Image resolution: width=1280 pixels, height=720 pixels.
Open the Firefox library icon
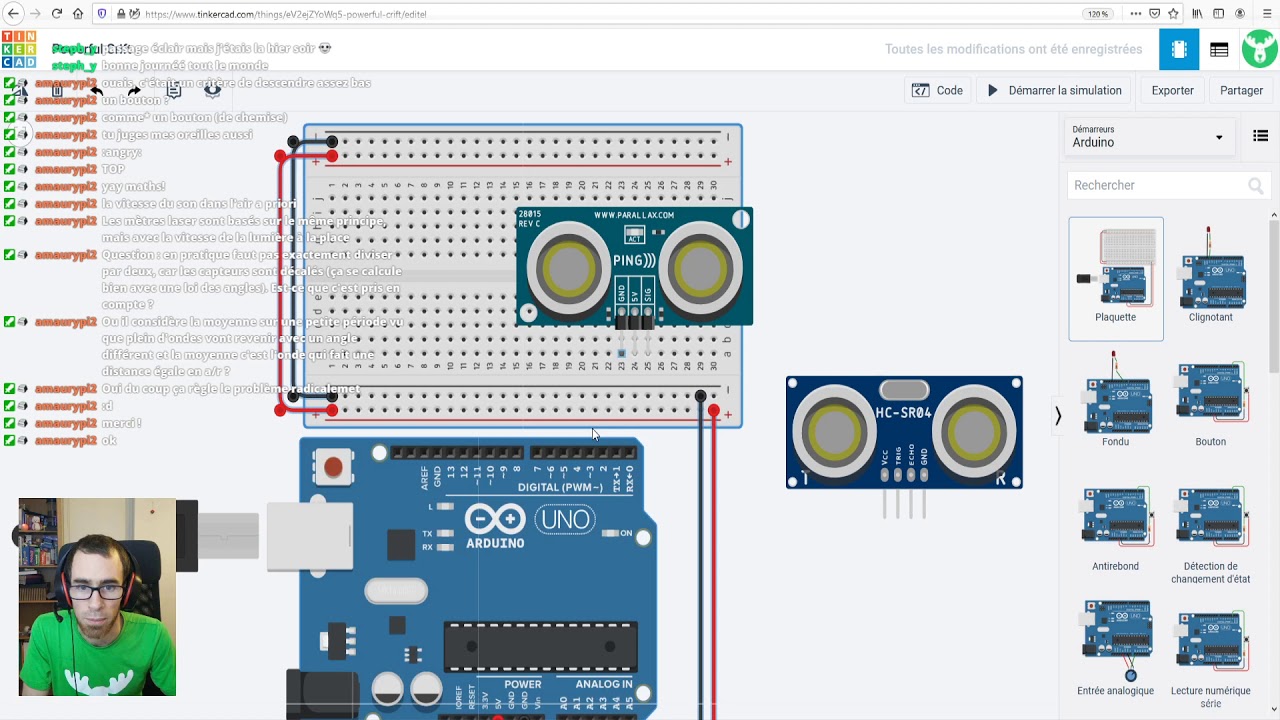1197,14
